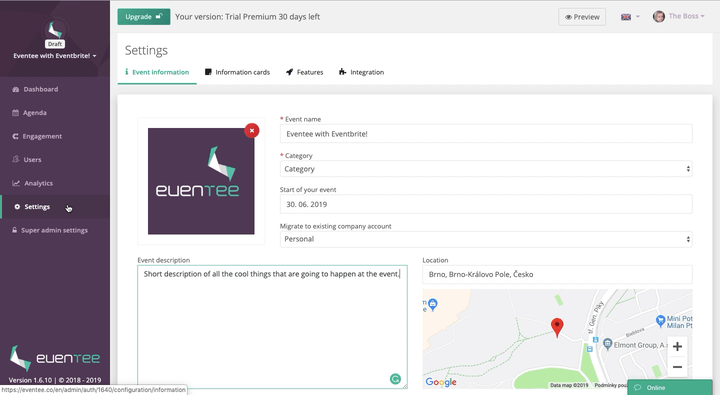Click 'Your version: Trial Premium 30 days left' text

point(248,17)
